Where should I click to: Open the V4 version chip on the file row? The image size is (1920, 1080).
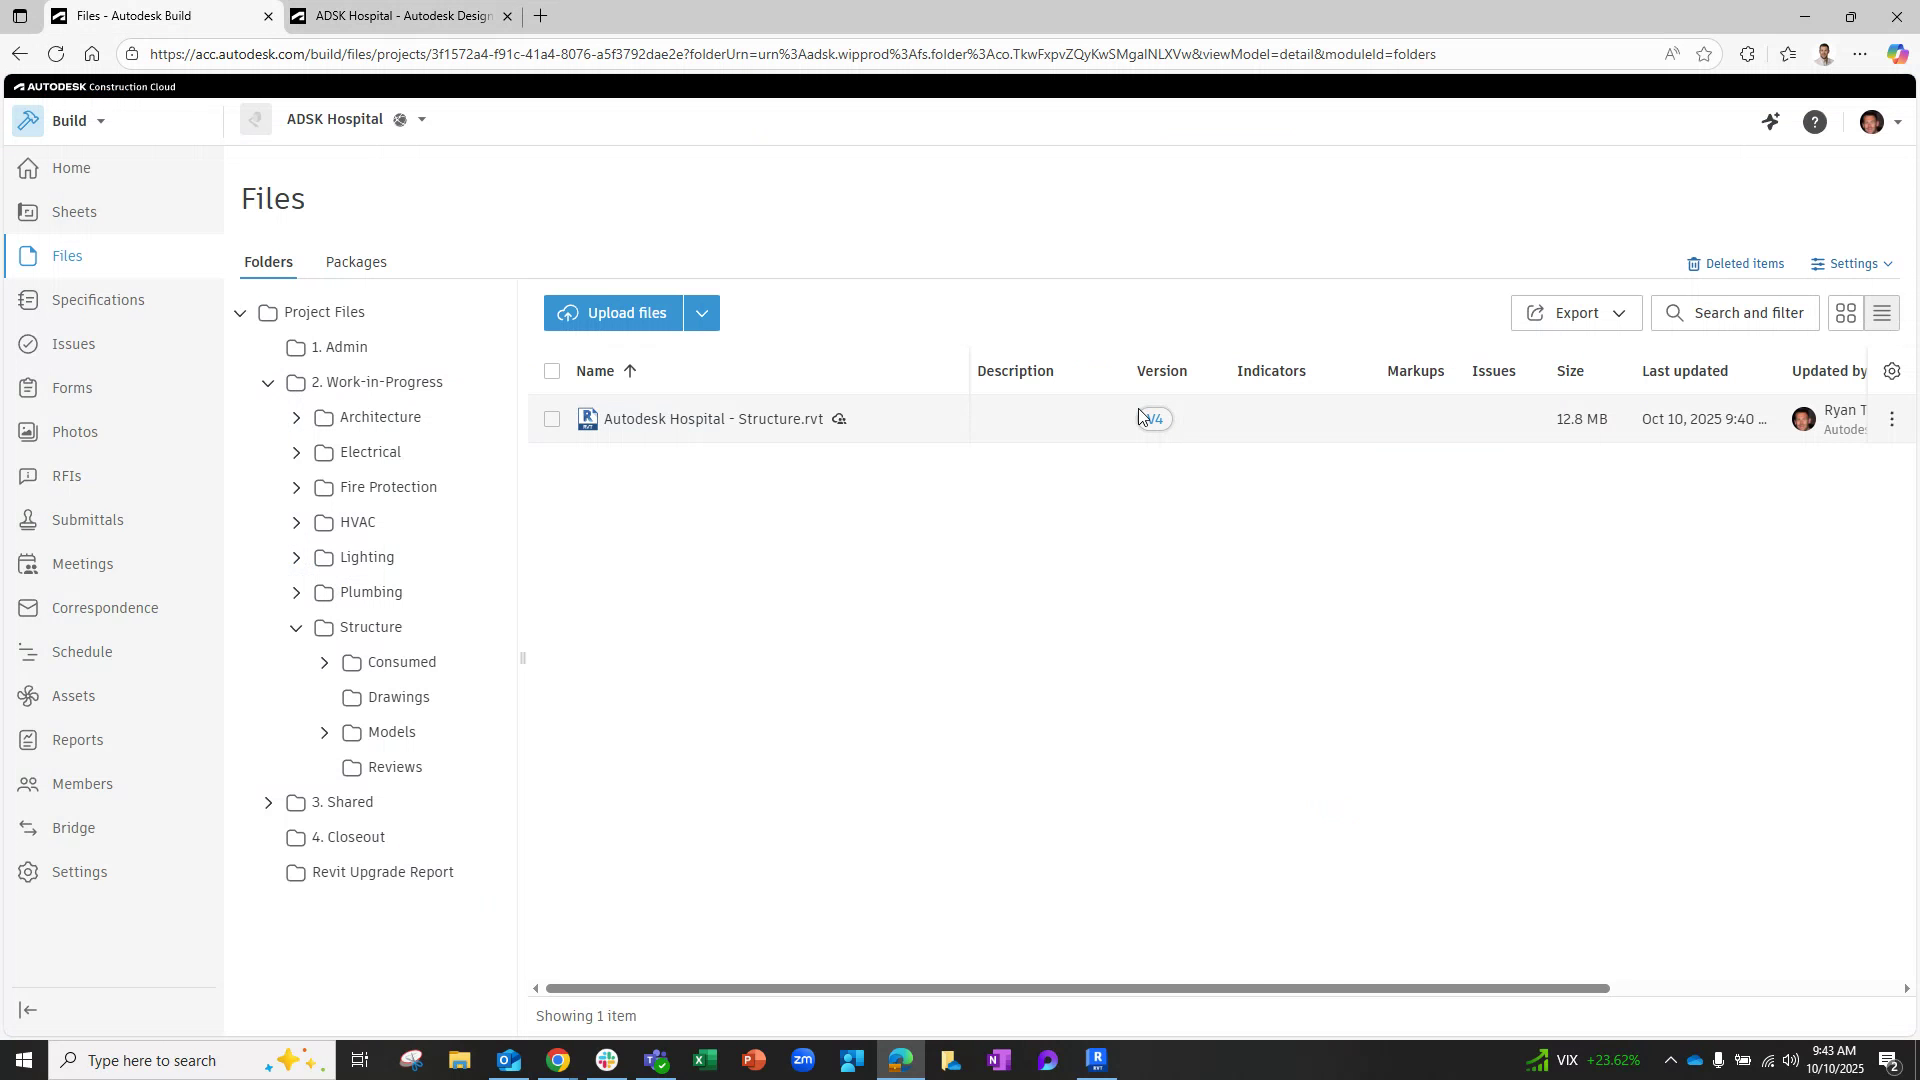click(1154, 419)
